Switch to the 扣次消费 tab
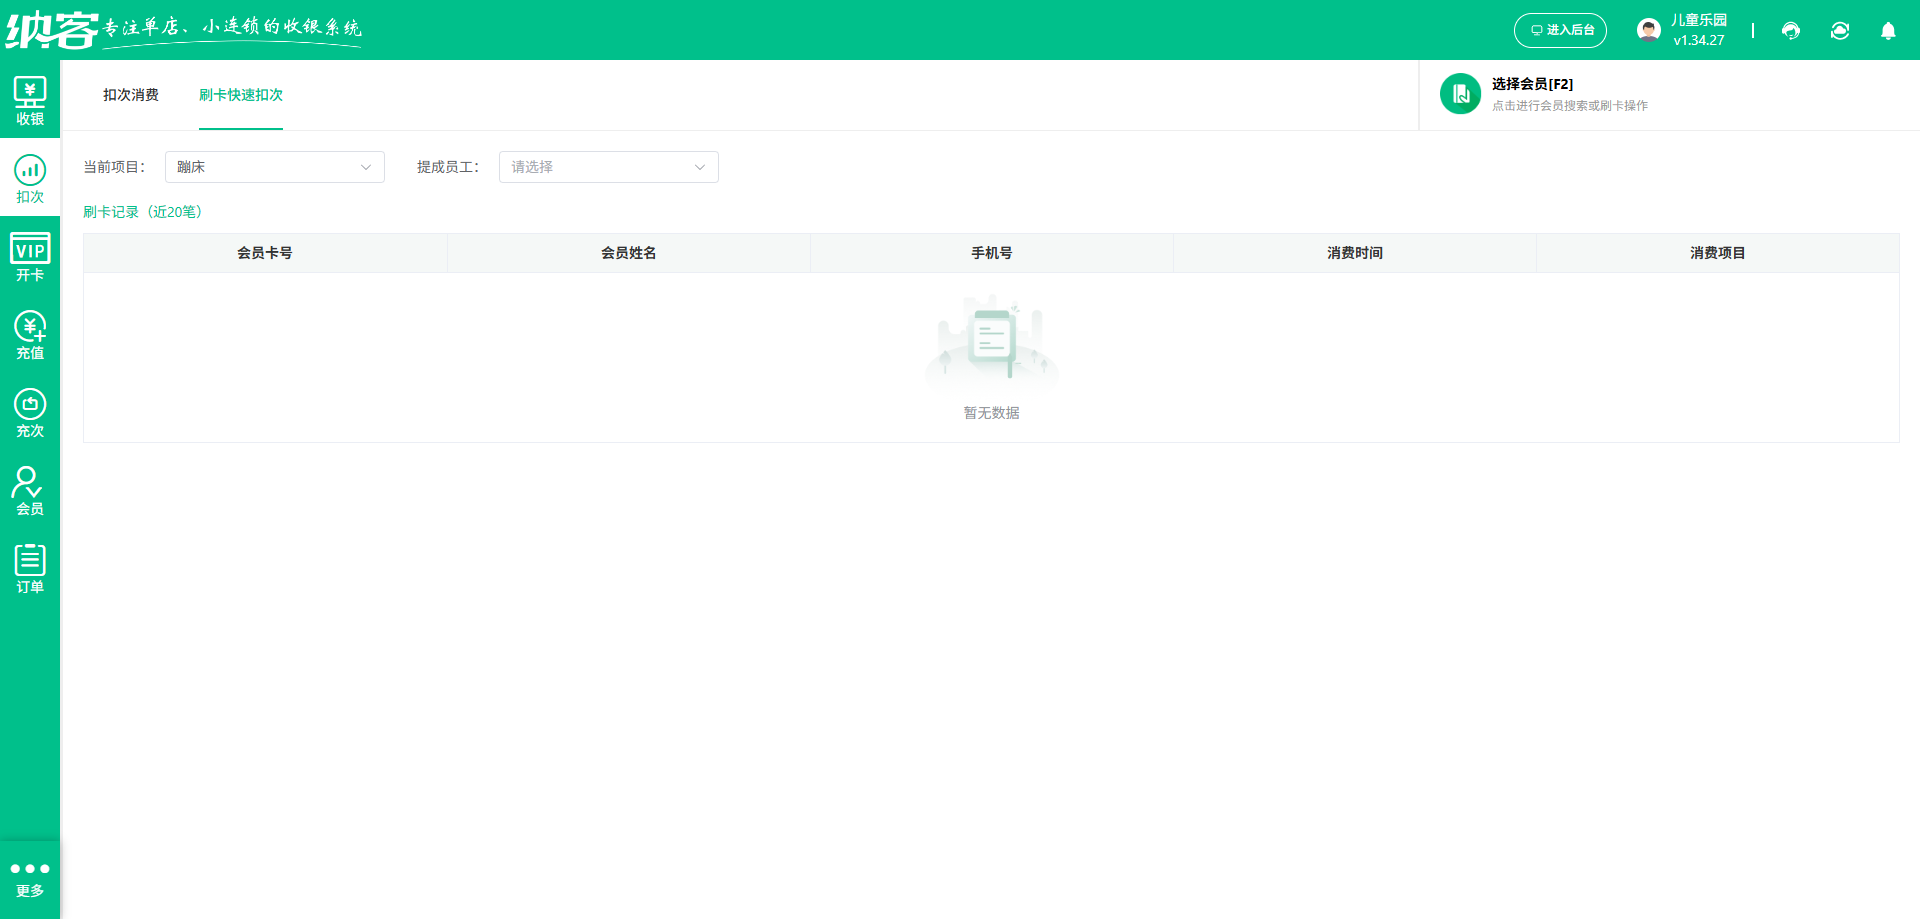This screenshot has width=1920, height=919. pyautogui.click(x=132, y=96)
